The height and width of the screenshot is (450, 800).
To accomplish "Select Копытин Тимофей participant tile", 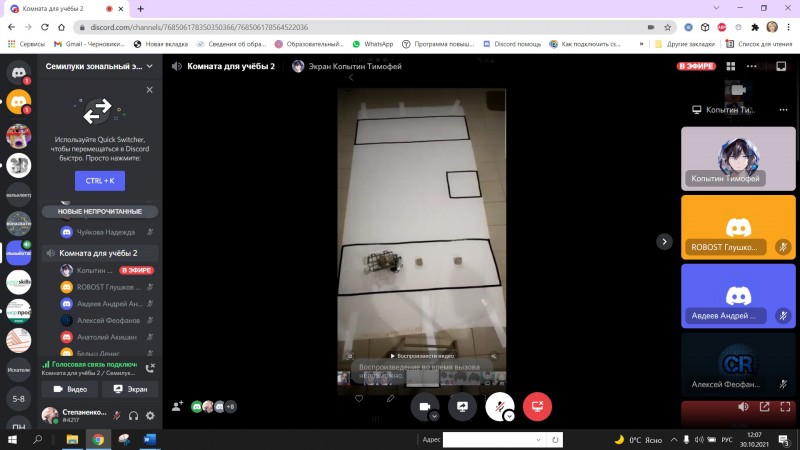I will point(738,157).
